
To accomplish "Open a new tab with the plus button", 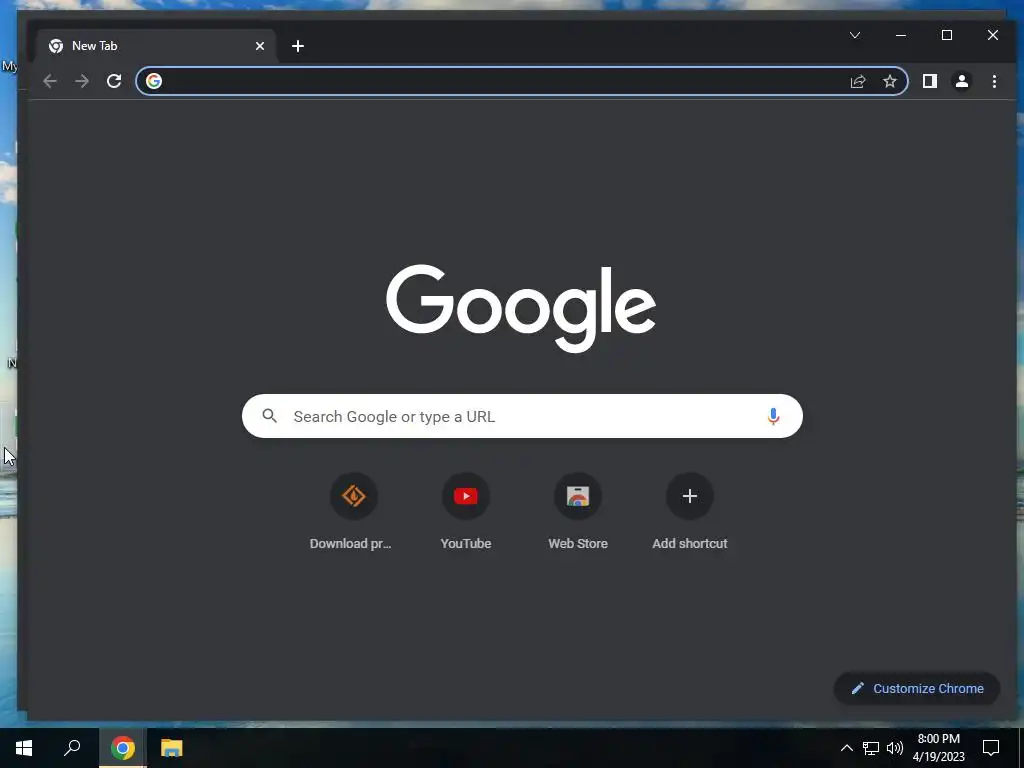I will pos(298,46).
